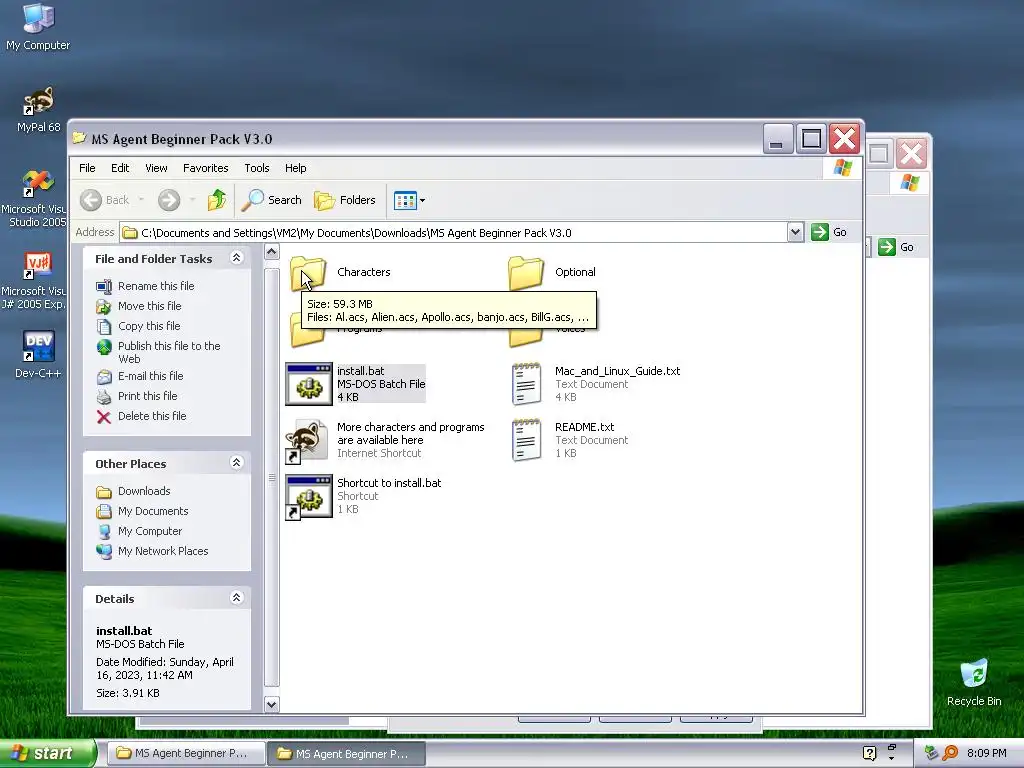Image resolution: width=1024 pixels, height=768 pixels.
Task: Open the Search pane
Action: [271, 200]
